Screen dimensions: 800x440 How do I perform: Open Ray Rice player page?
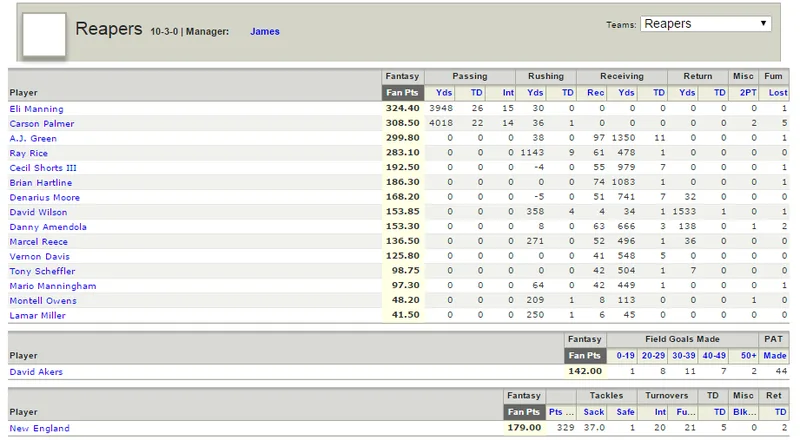coord(29,153)
